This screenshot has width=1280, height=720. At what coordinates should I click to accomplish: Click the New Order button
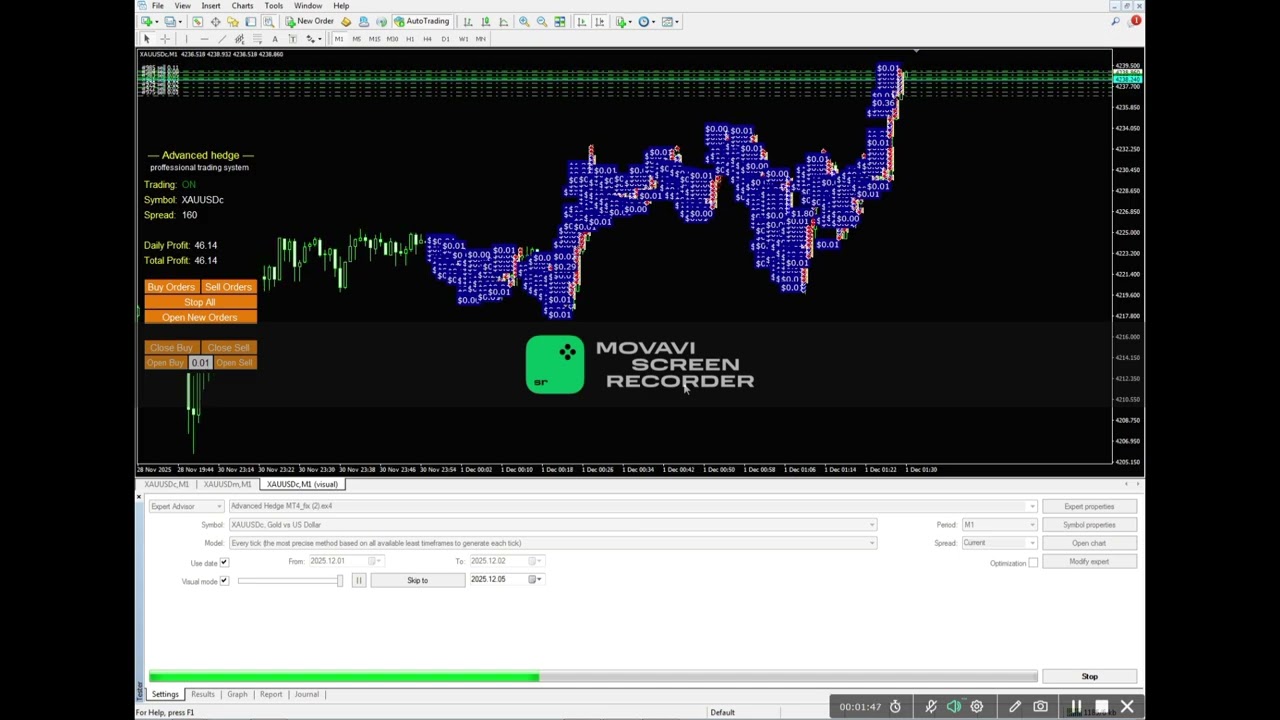point(308,21)
